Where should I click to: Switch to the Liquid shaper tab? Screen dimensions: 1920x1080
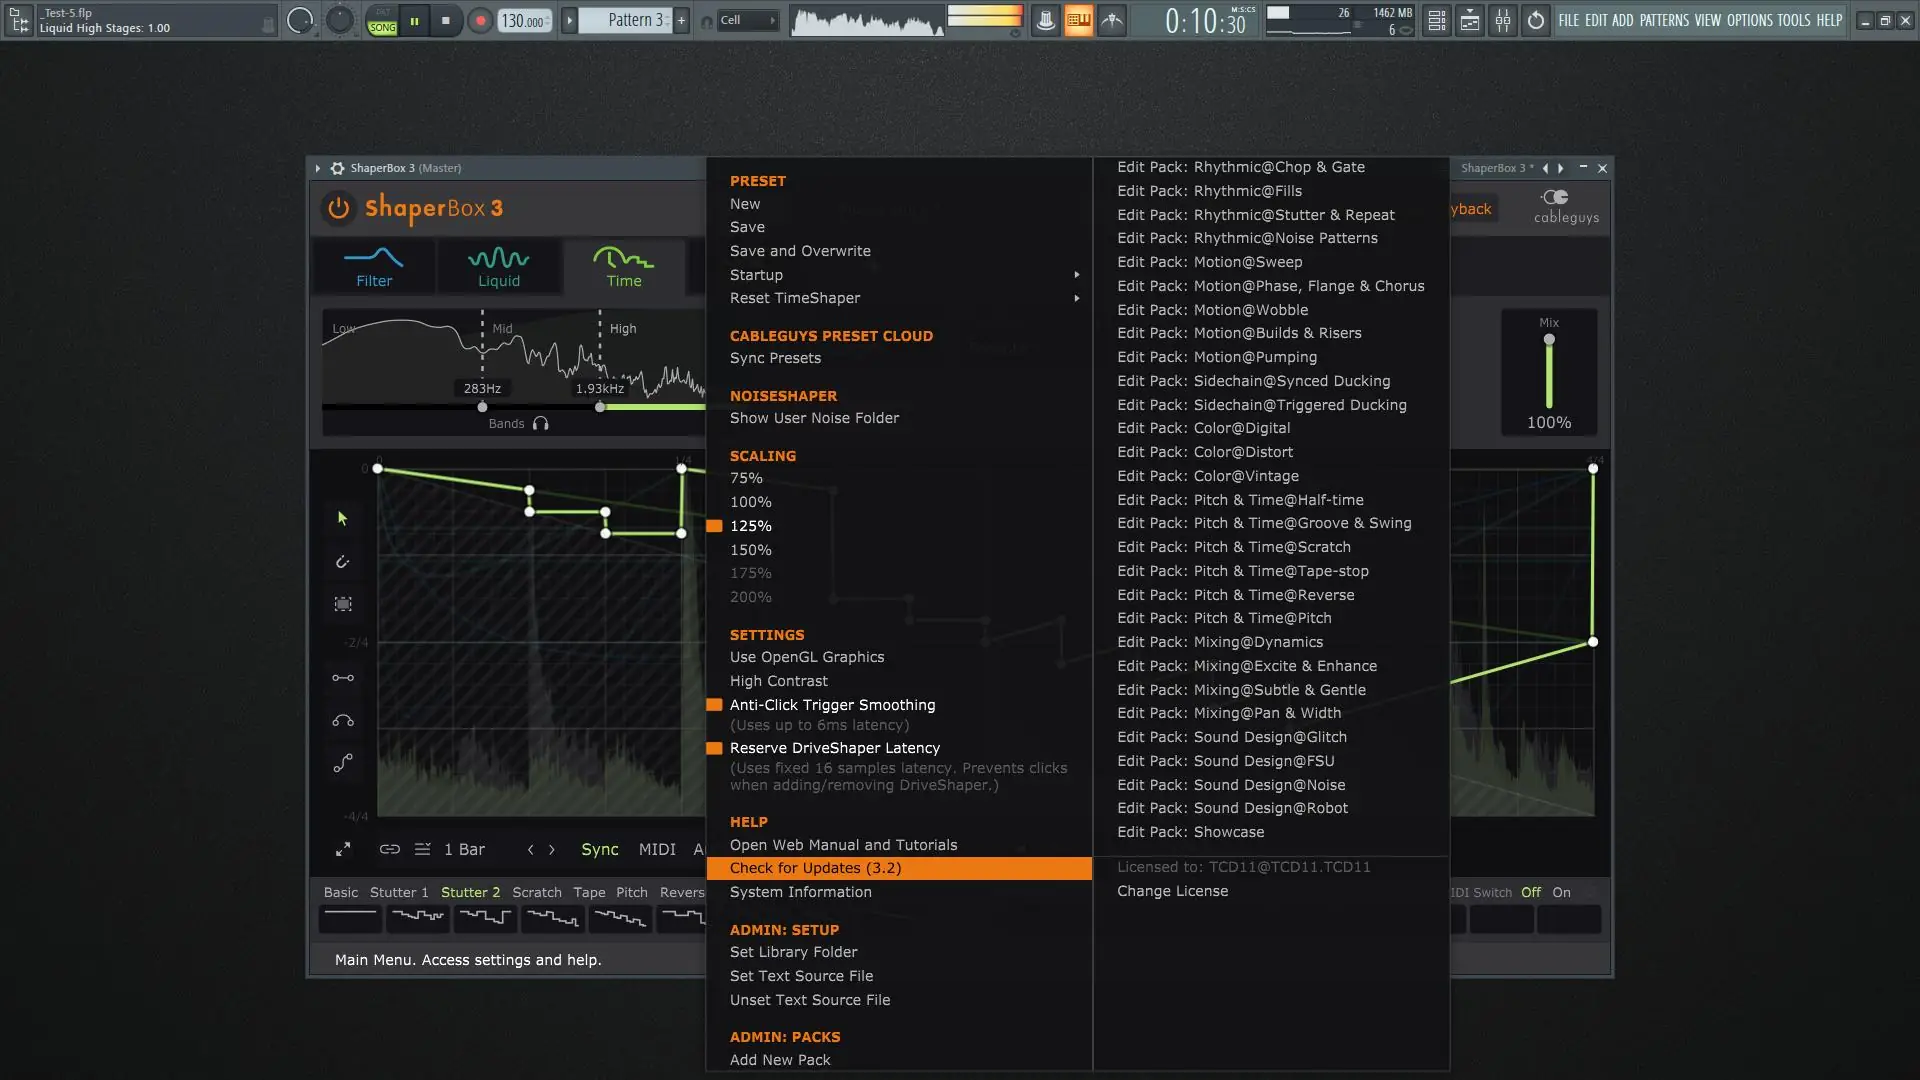click(x=498, y=267)
